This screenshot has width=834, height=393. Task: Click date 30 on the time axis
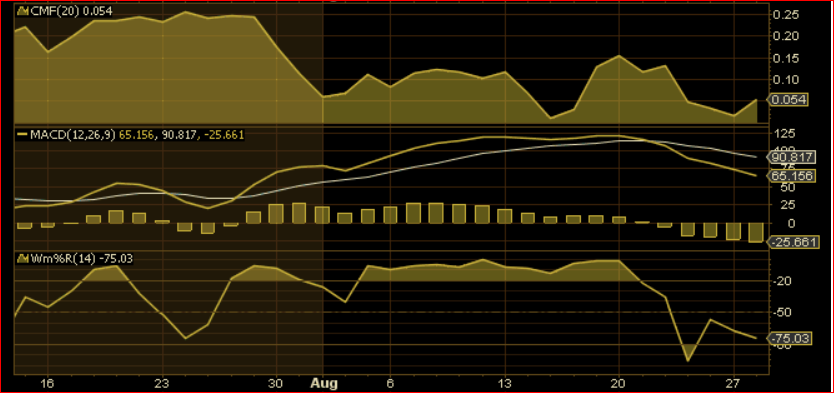pos(276,383)
